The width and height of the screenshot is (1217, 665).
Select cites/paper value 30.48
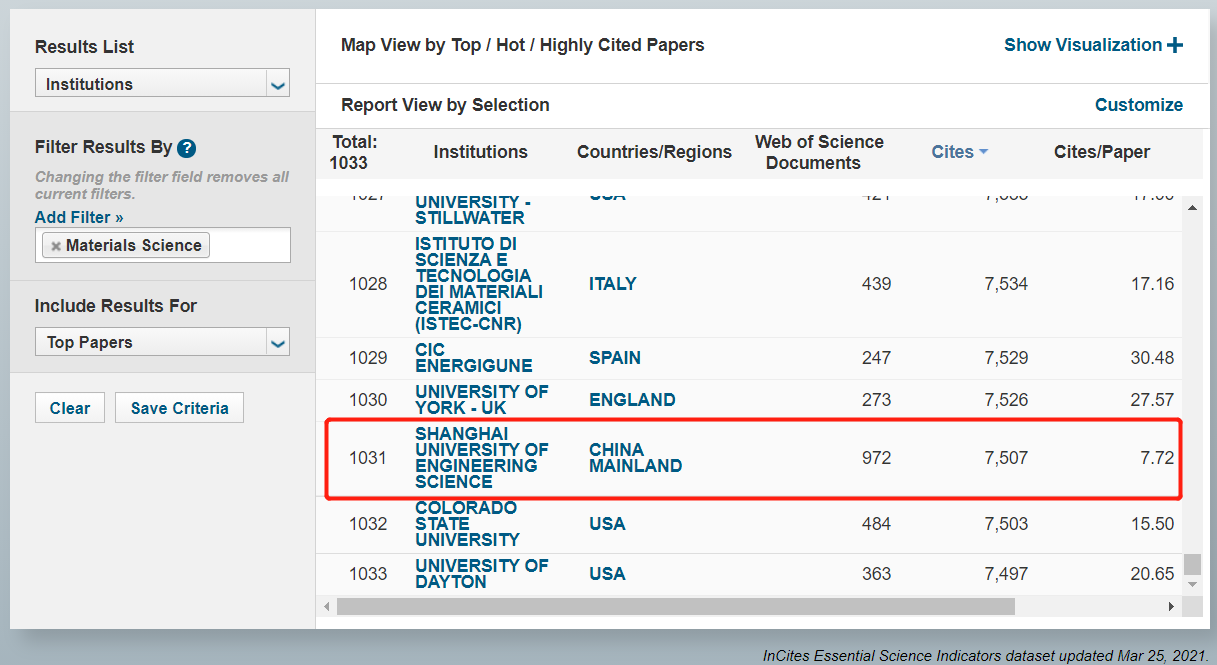pos(1152,358)
